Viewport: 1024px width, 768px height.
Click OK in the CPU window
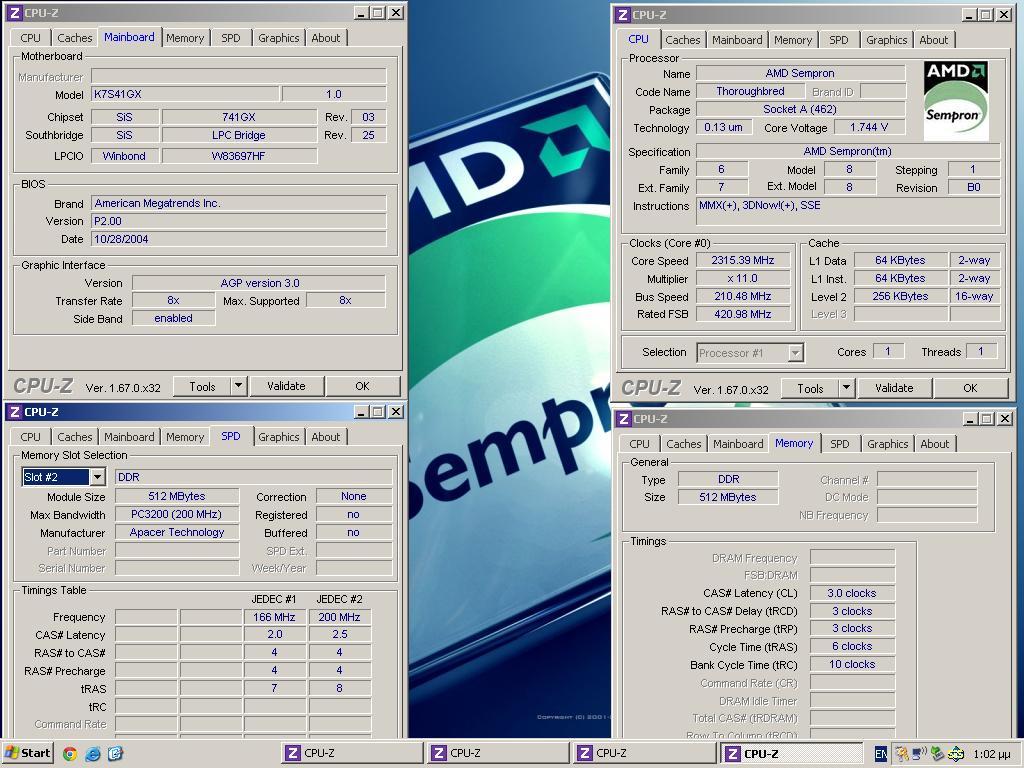pos(970,388)
